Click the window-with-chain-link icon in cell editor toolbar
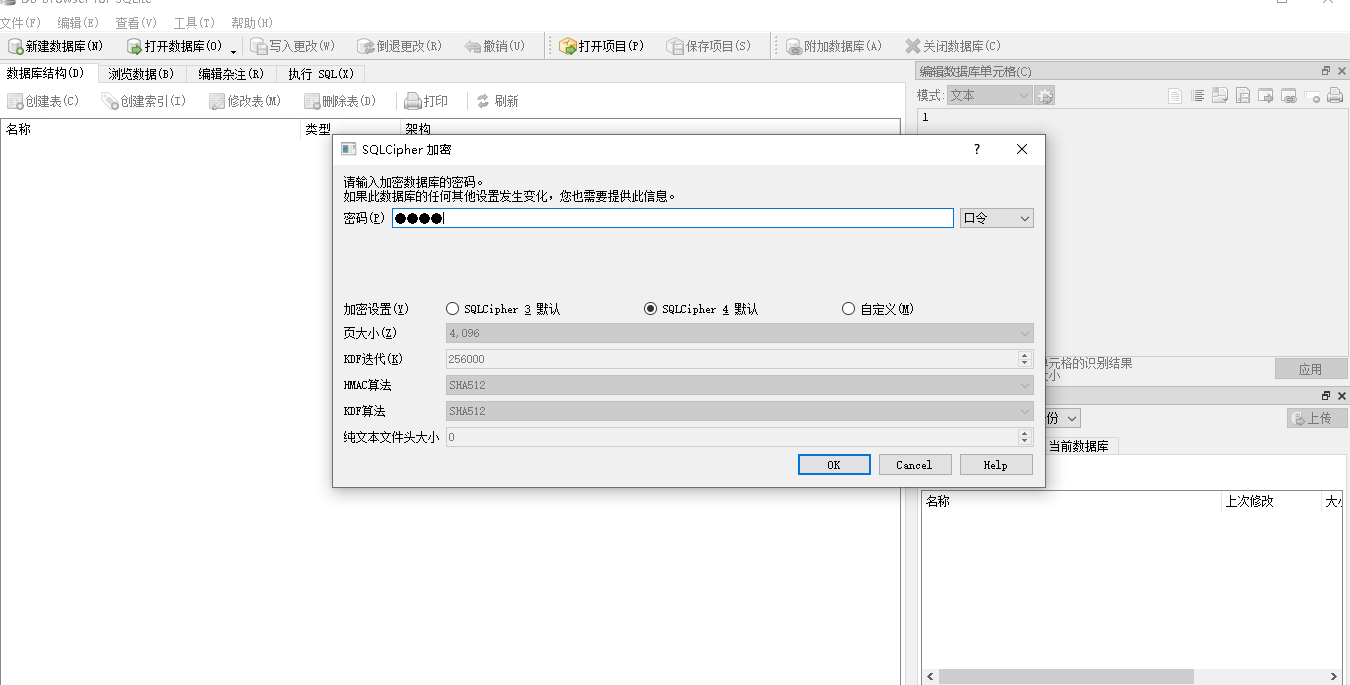1350x685 pixels. pyautogui.click(x=1289, y=96)
